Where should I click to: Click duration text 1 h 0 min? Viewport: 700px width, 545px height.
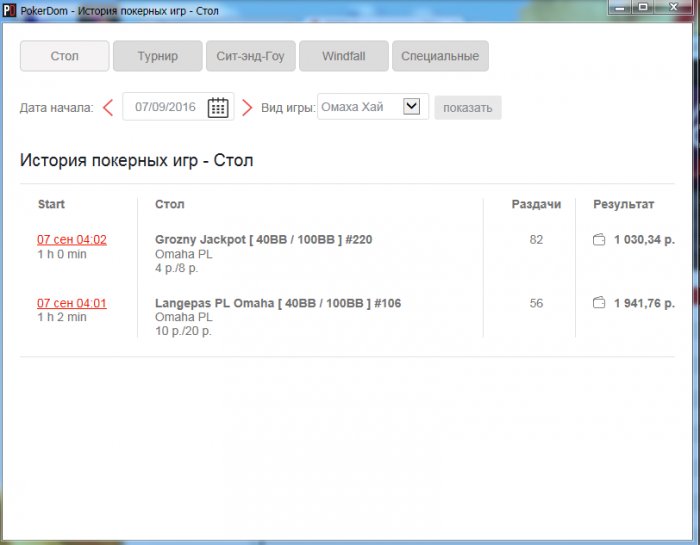[x=62, y=254]
